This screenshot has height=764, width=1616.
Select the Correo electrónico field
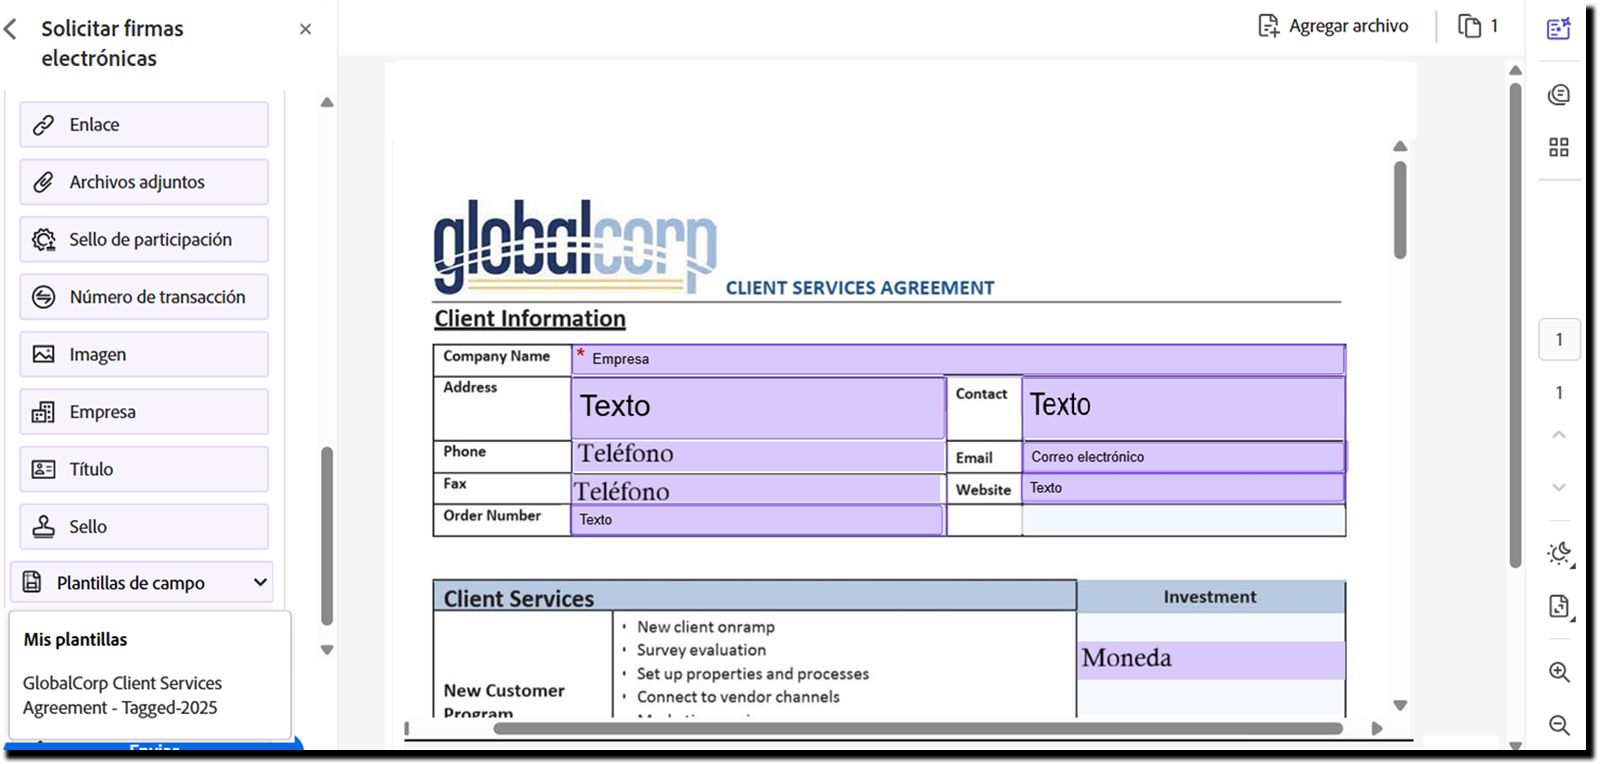point(1184,457)
